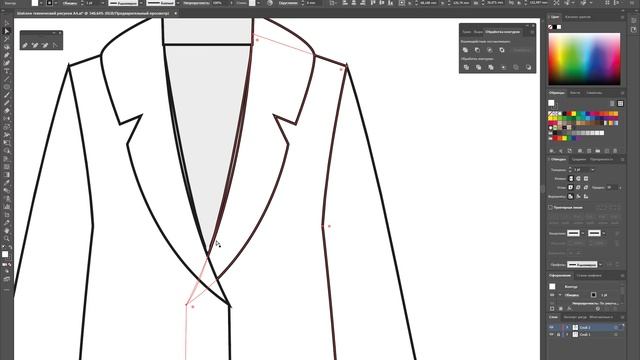Viewport: 640px width, 360px height.
Task: Select layer Слой 2 by name
Action: tap(584, 327)
